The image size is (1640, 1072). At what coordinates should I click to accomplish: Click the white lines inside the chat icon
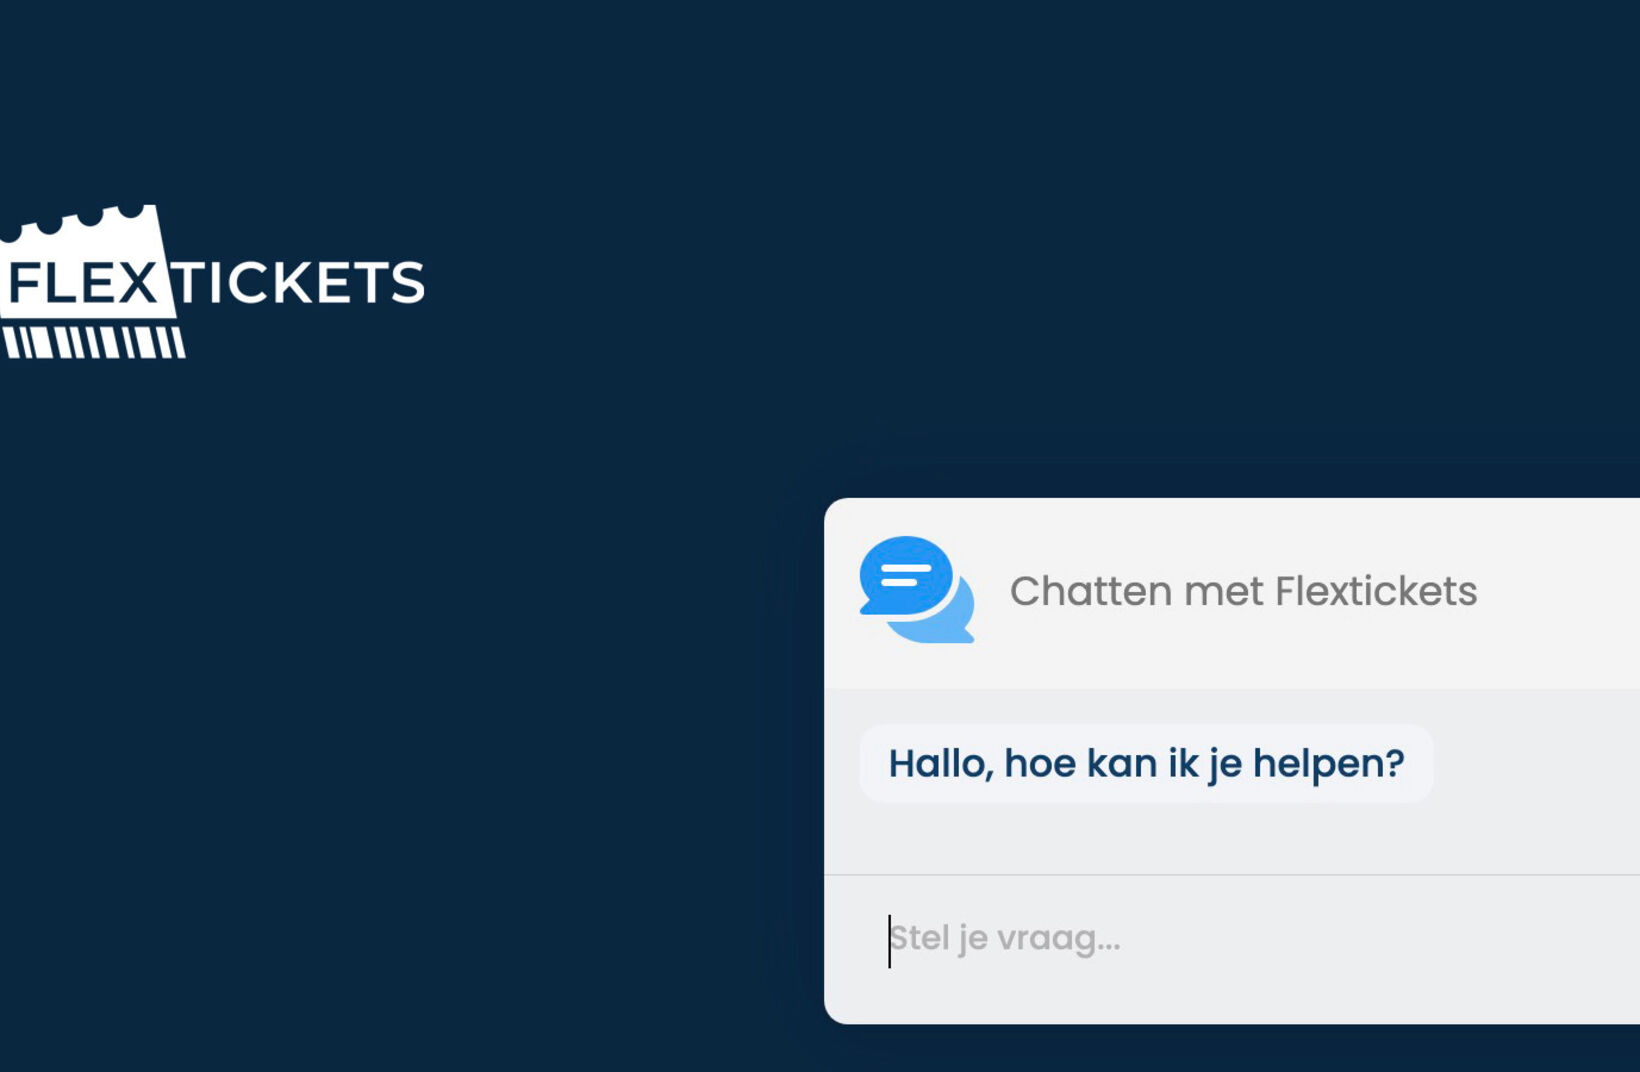(x=905, y=575)
